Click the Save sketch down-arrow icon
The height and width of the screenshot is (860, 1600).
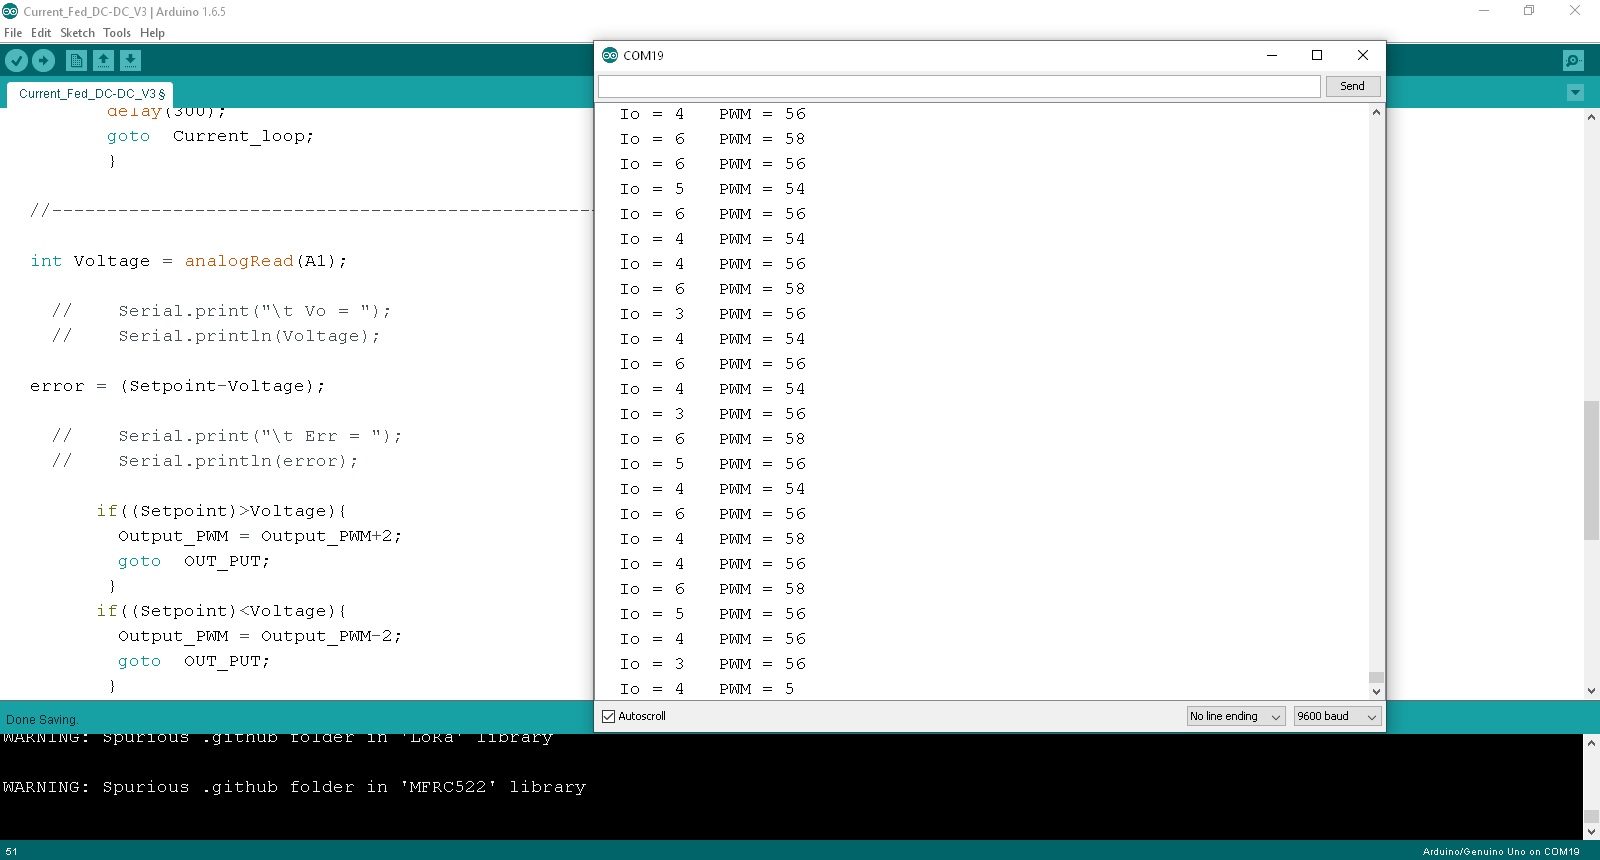130,61
